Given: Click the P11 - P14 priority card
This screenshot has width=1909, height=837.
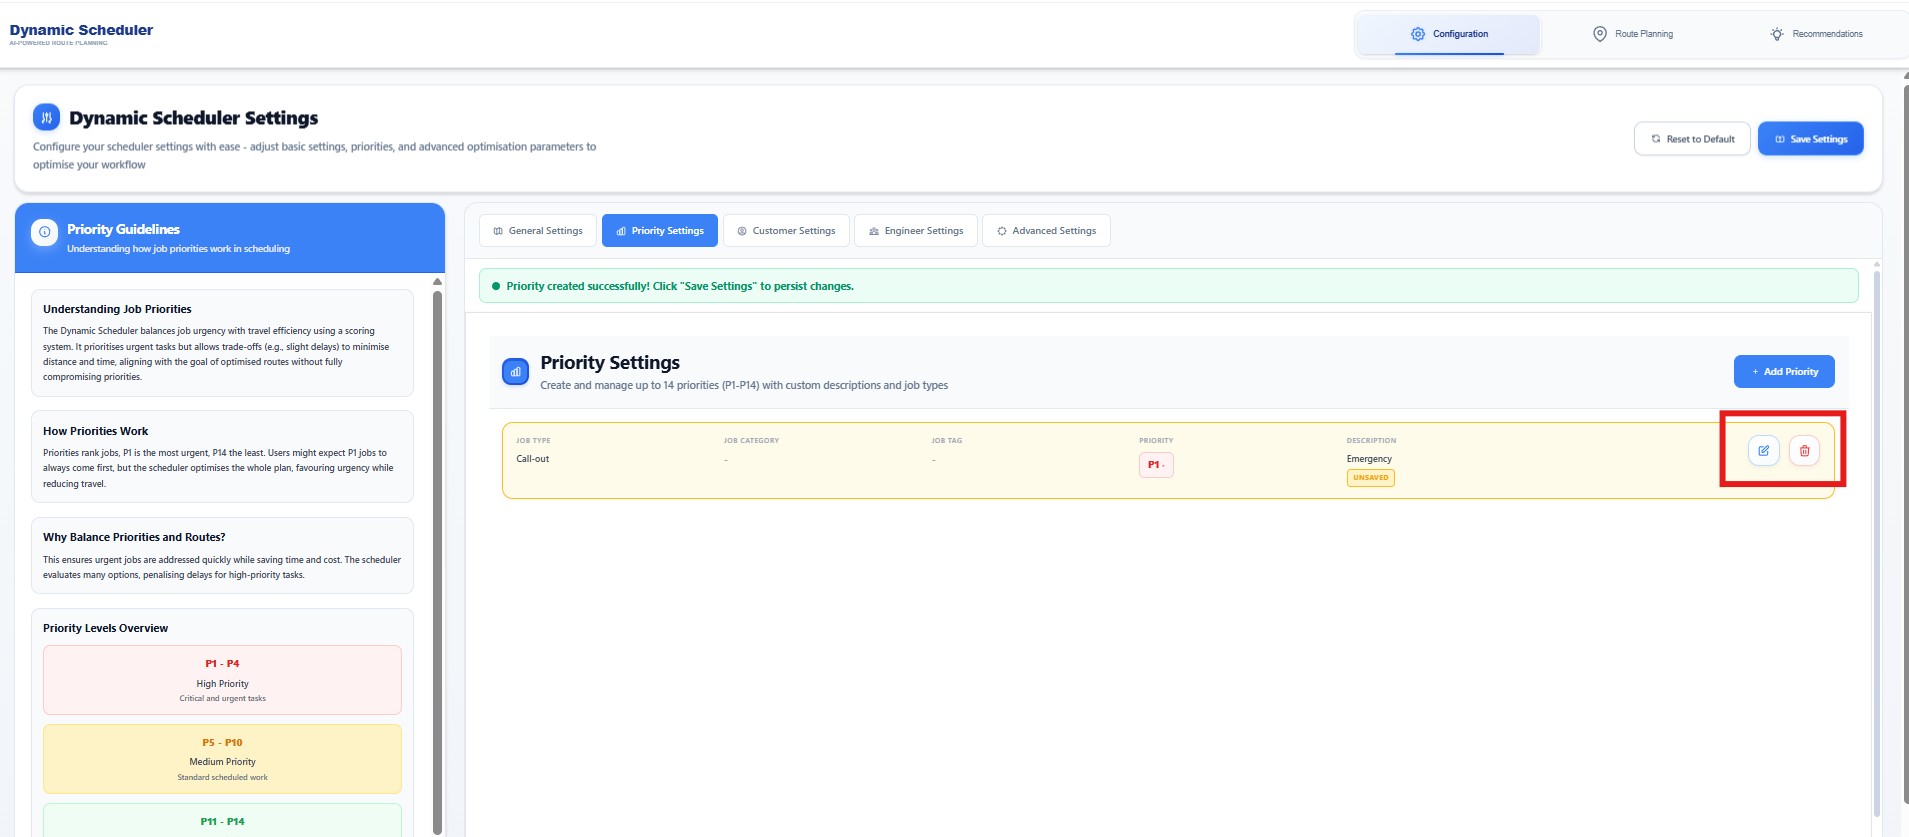Looking at the screenshot, I should tap(222, 820).
